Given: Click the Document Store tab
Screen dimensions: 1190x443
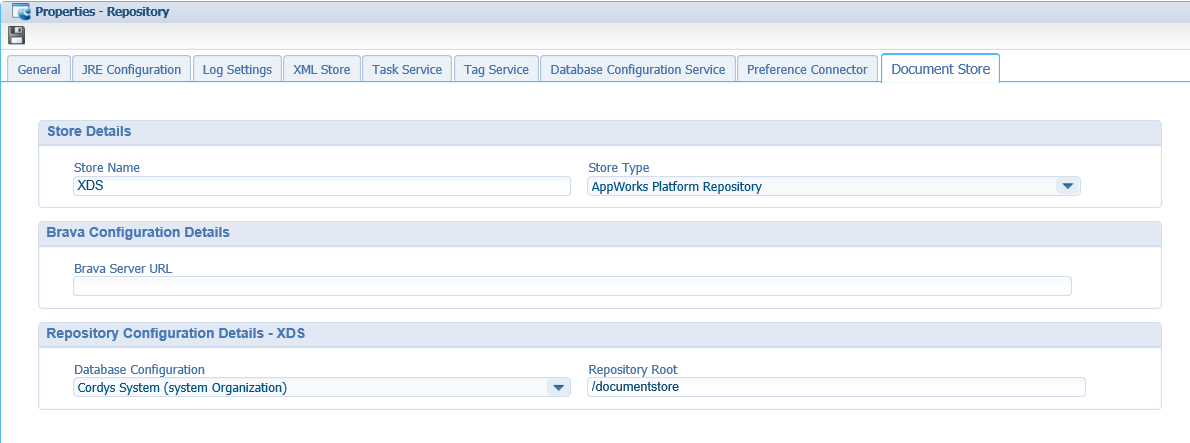Looking at the screenshot, I should point(940,69).
